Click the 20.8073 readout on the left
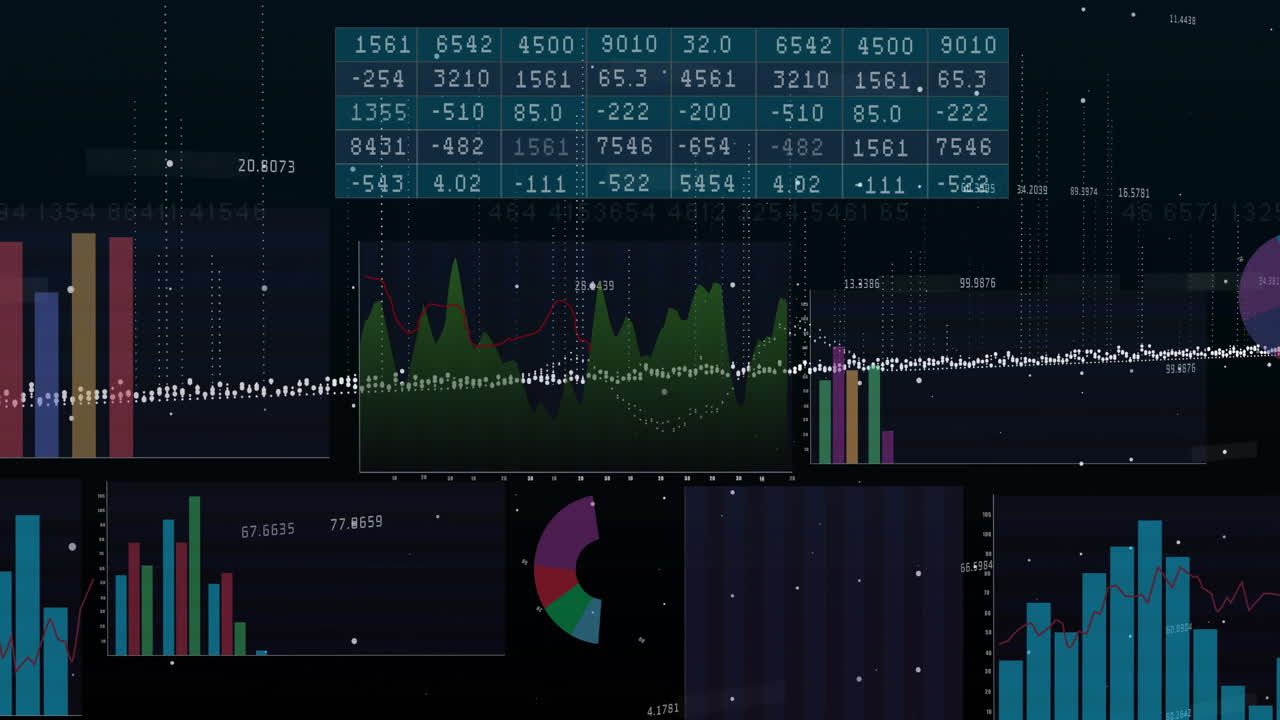 pos(265,164)
